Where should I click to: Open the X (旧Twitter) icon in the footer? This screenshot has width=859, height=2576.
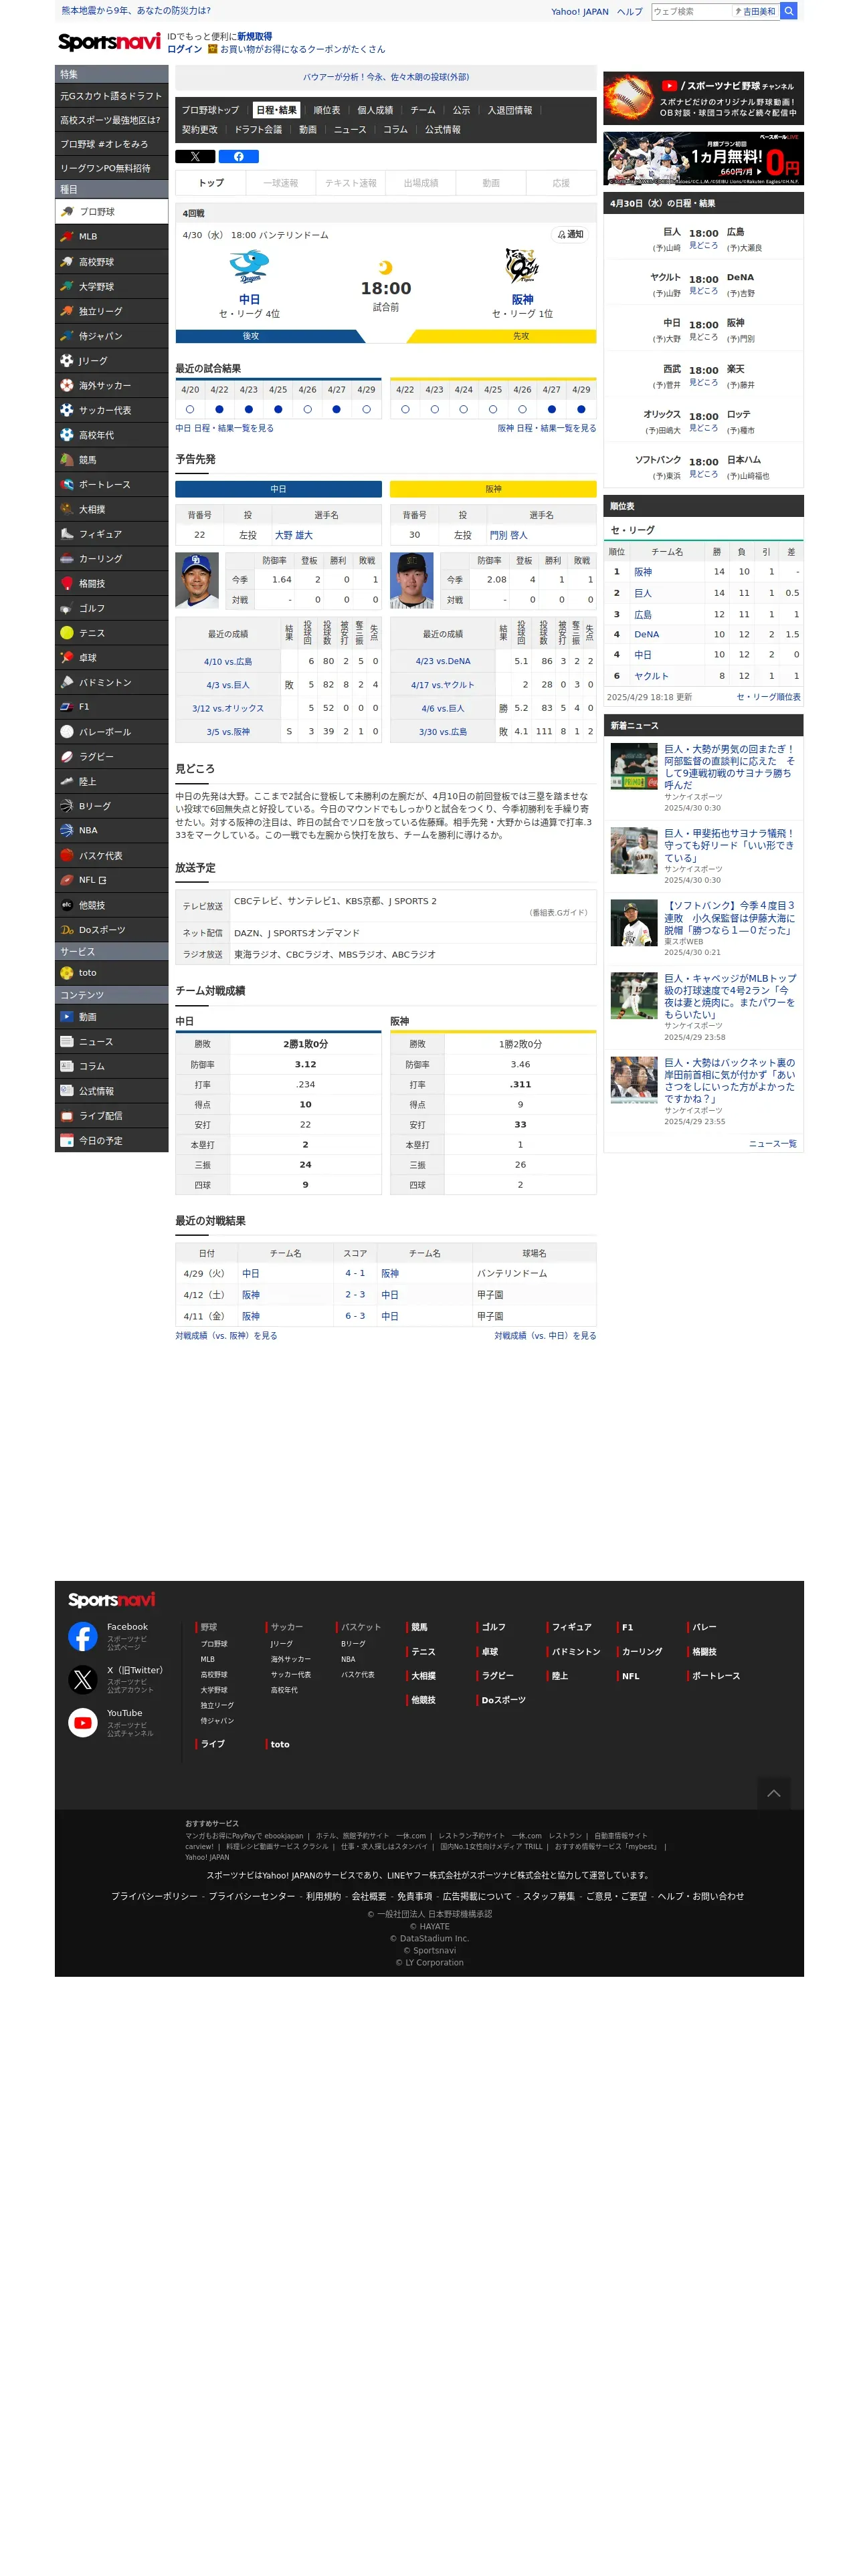click(83, 1679)
